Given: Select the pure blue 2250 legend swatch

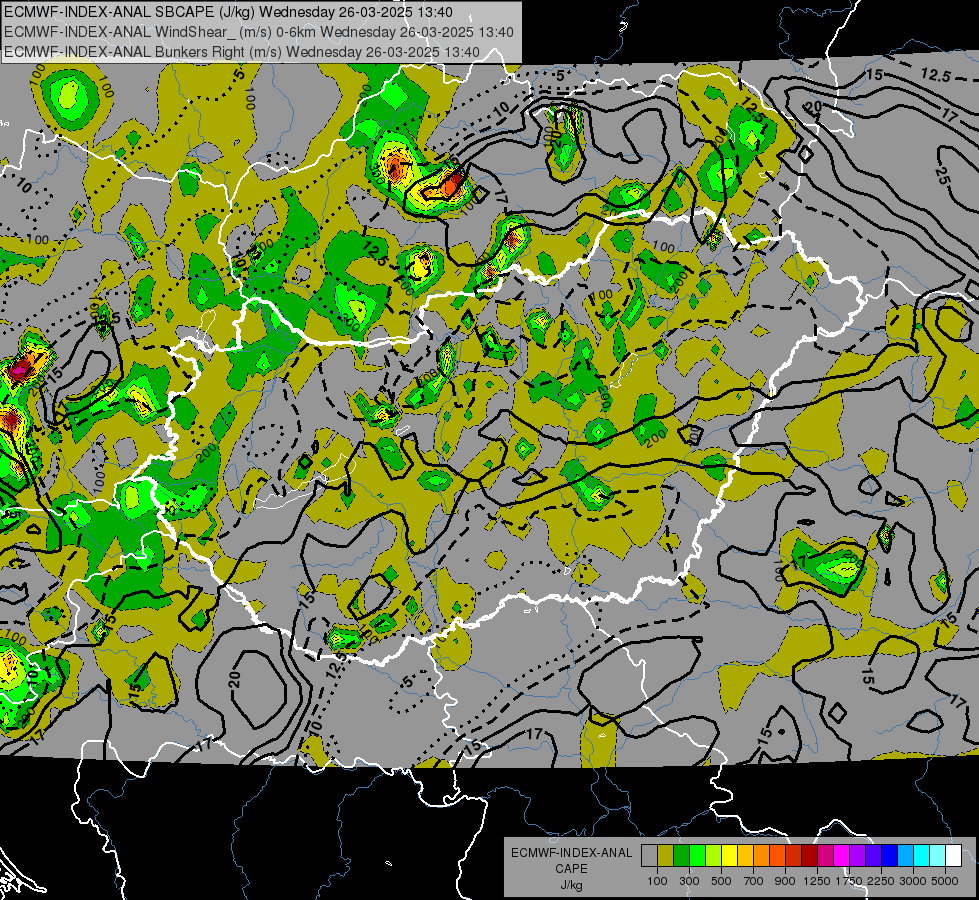Looking at the screenshot, I should 890,856.
